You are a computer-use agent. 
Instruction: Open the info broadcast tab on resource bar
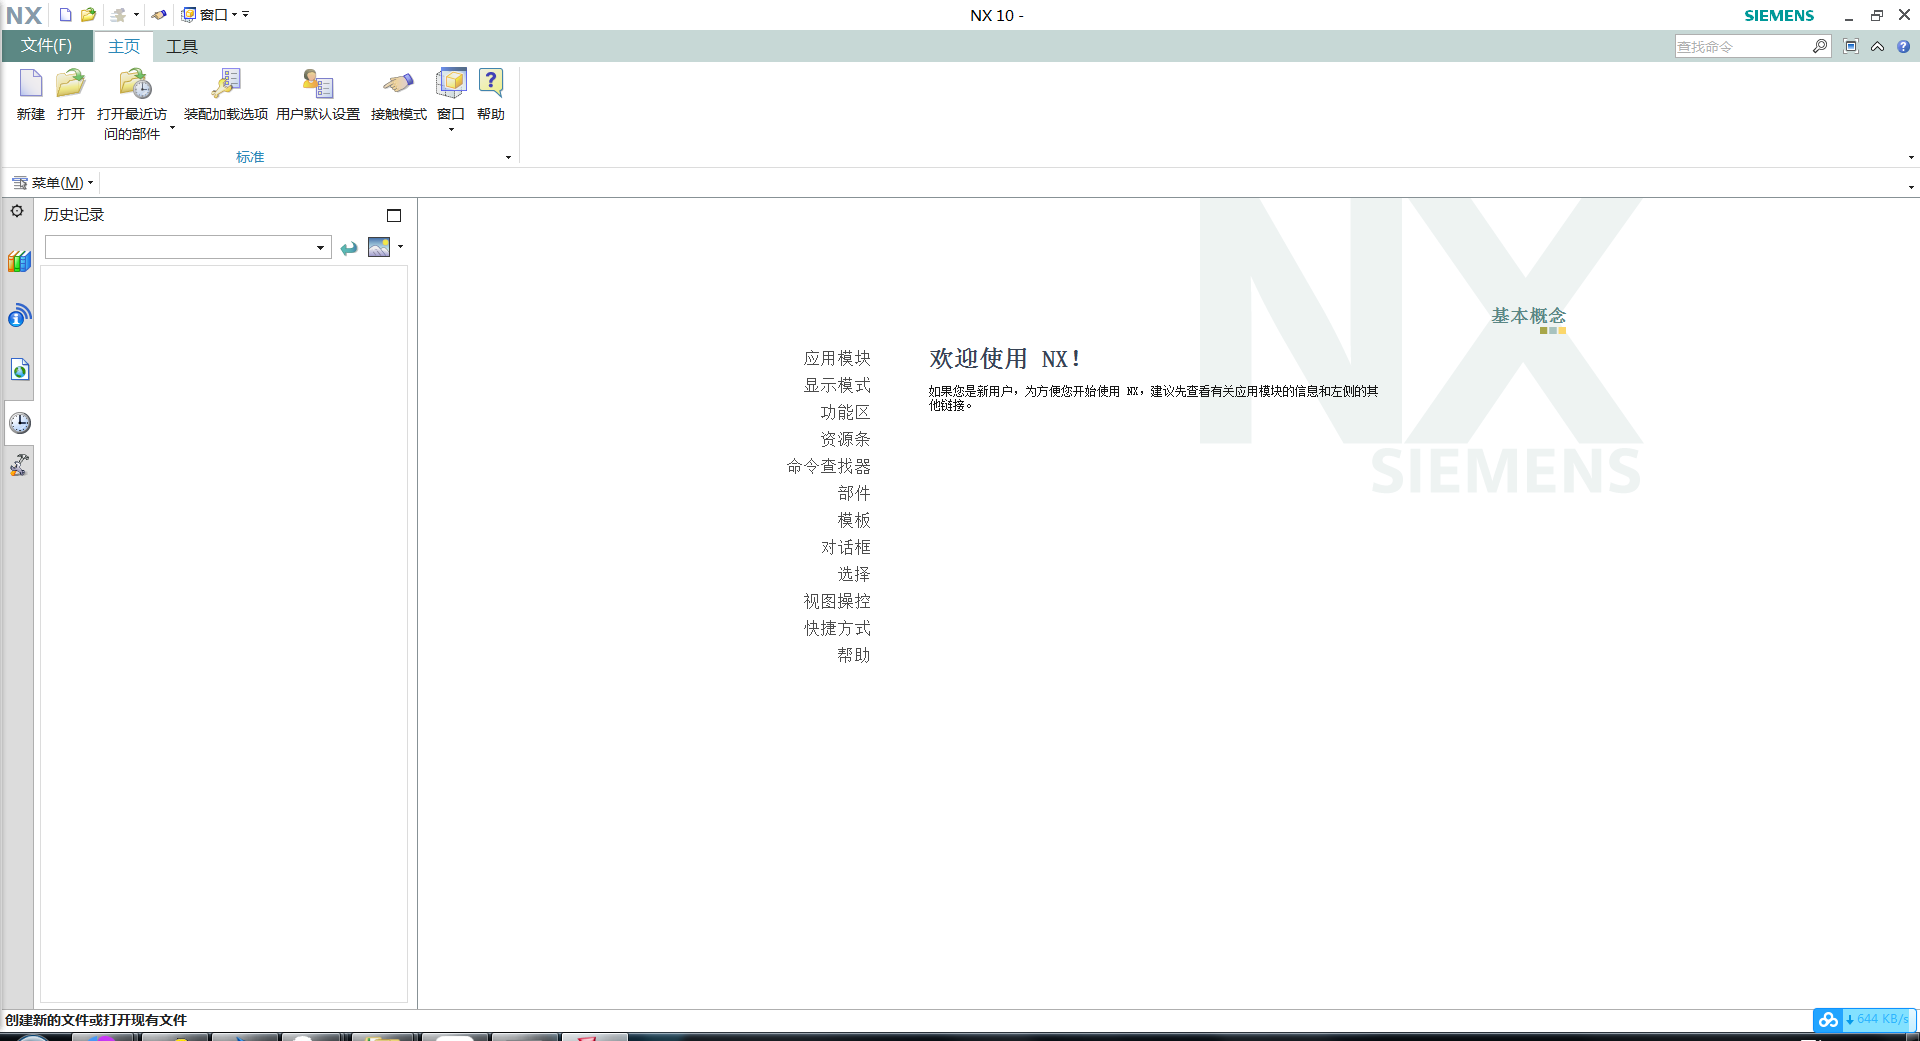(x=19, y=316)
